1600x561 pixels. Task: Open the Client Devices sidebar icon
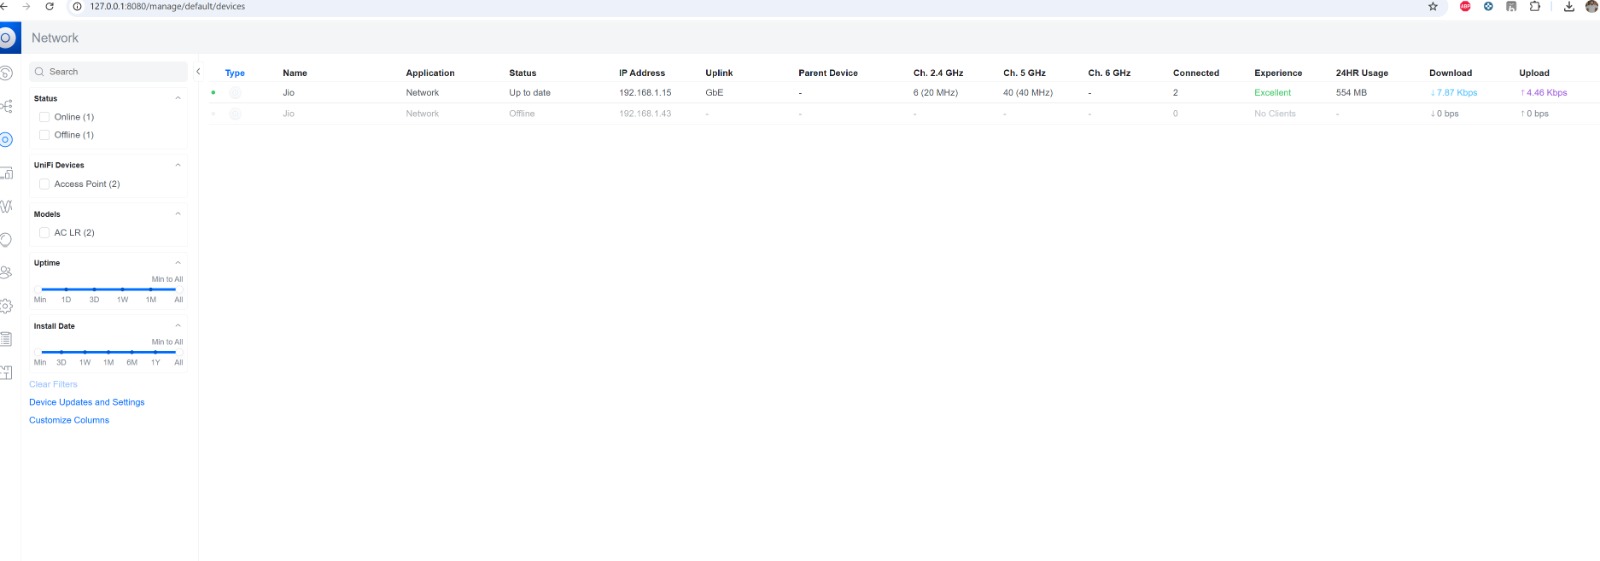[x=6, y=173]
